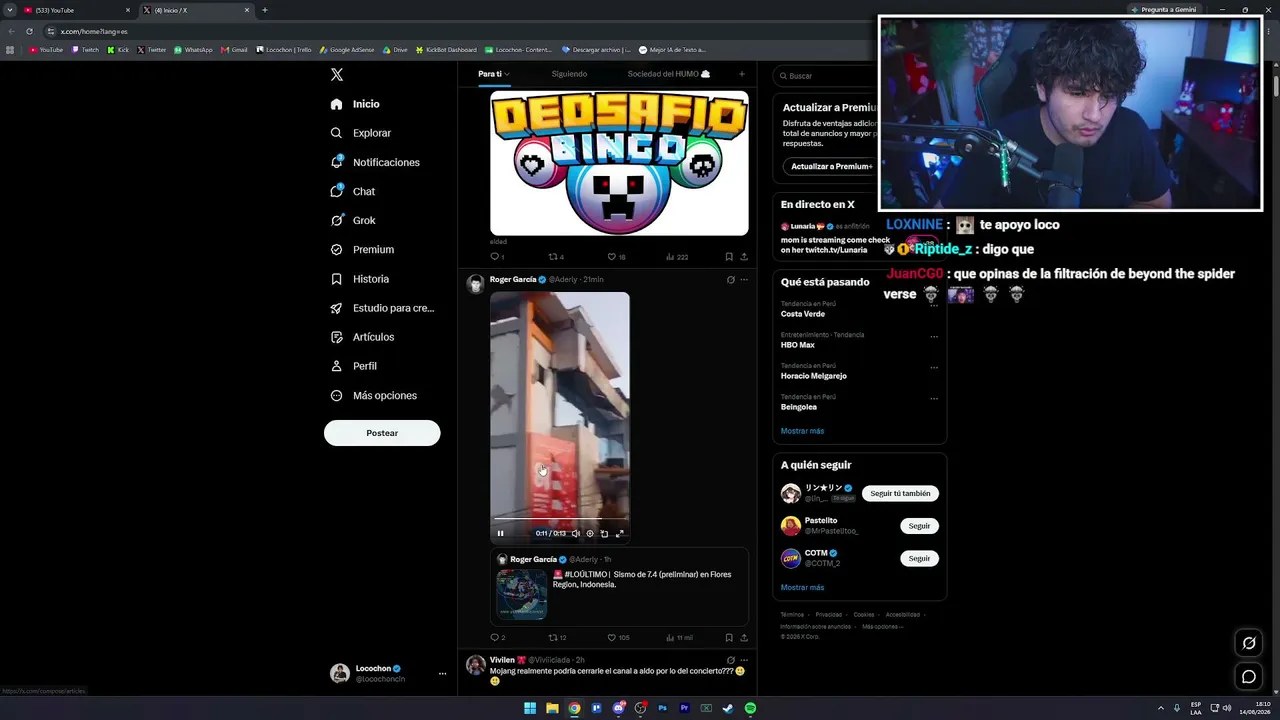Image resolution: width=1280 pixels, height=720 pixels.
Task: Open video settings gear
Action: tap(590, 533)
